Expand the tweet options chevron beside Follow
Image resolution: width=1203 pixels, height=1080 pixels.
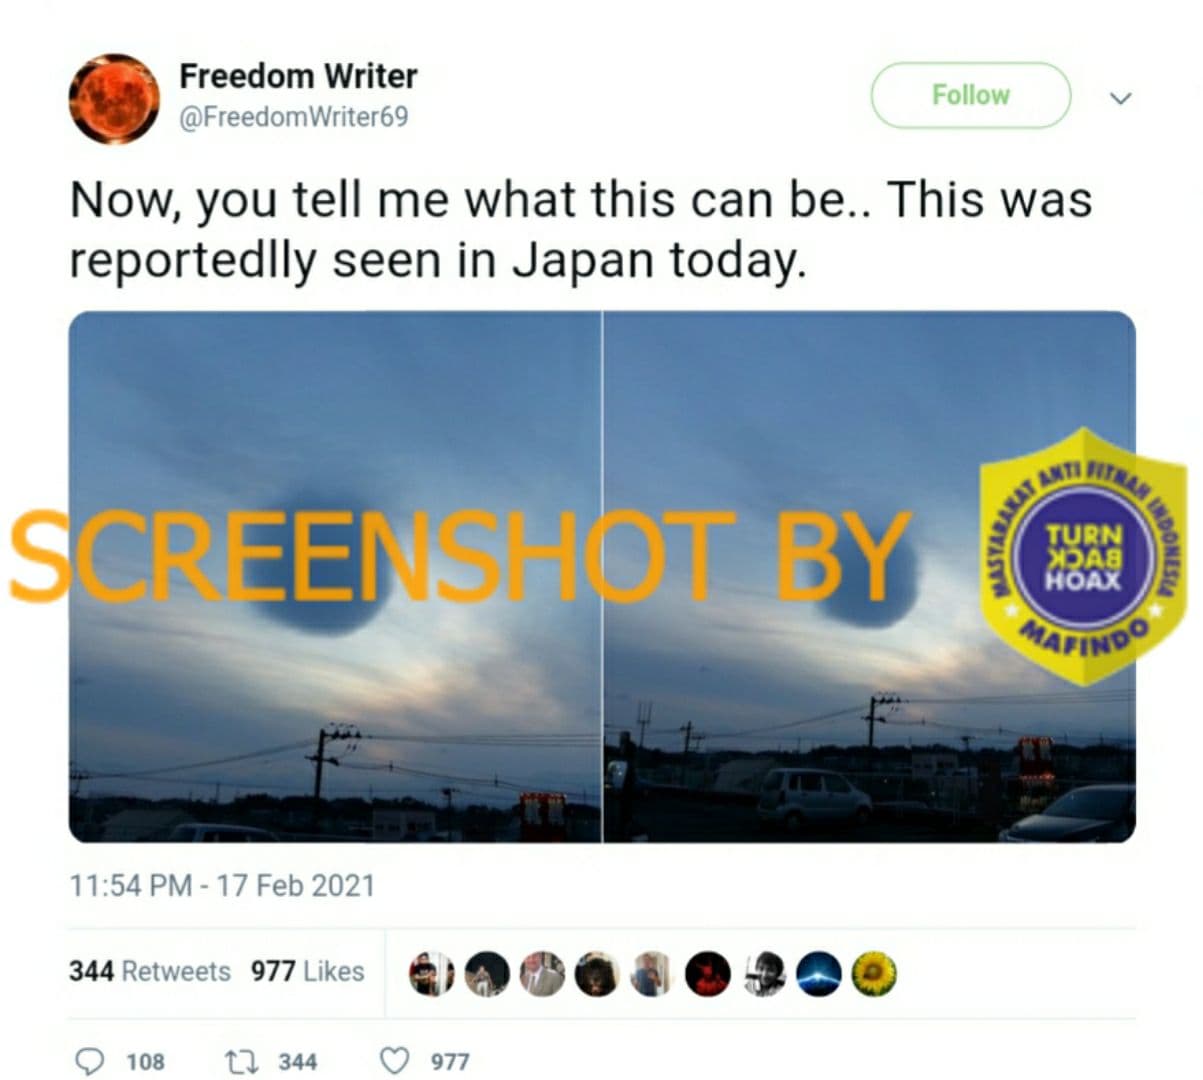[x=1121, y=97]
